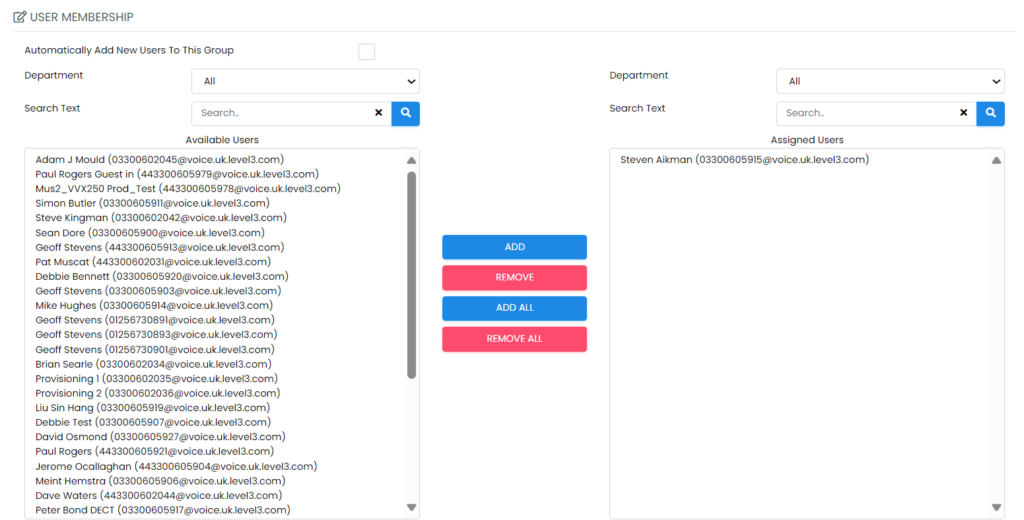Select Jerome Ocallaghan in the list
Screen dimensions: 1024x520
tap(176, 466)
